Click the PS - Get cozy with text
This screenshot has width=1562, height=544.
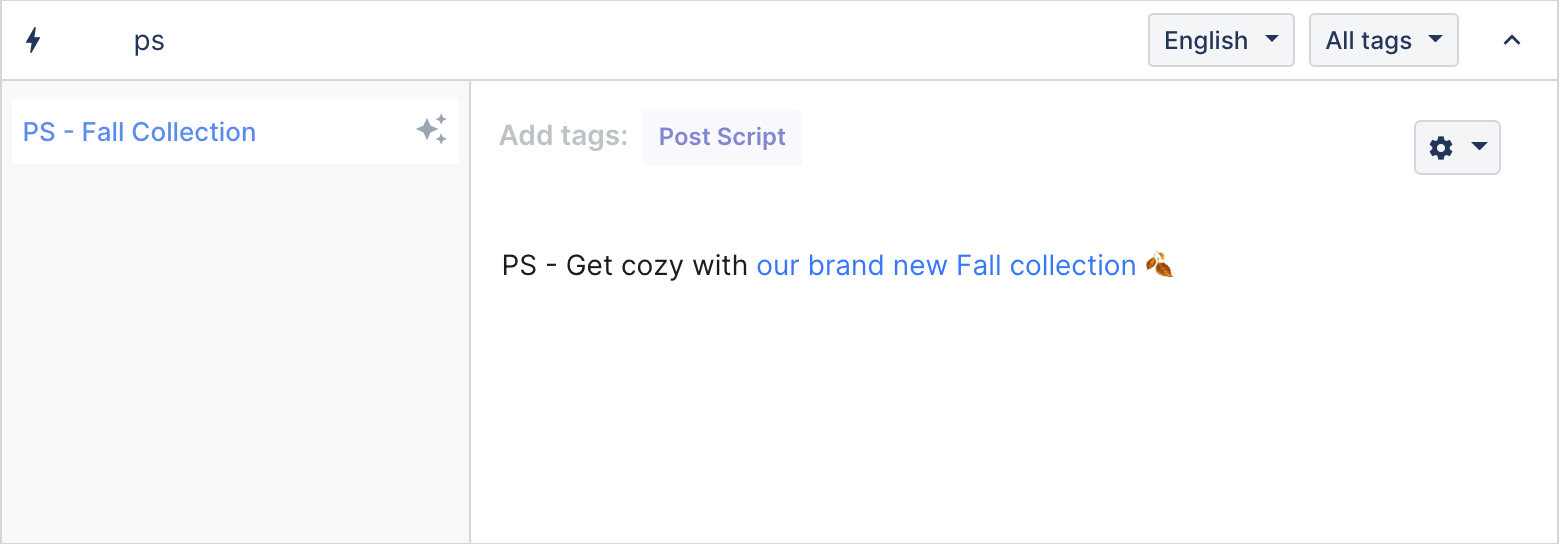pyautogui.click(x=625, y=265)
